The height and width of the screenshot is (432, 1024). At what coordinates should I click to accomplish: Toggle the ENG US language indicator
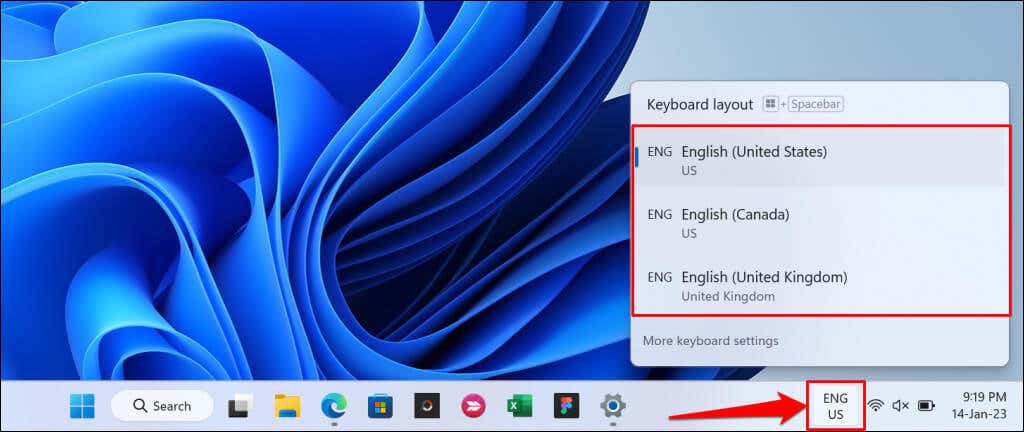[x=836, y=406]
